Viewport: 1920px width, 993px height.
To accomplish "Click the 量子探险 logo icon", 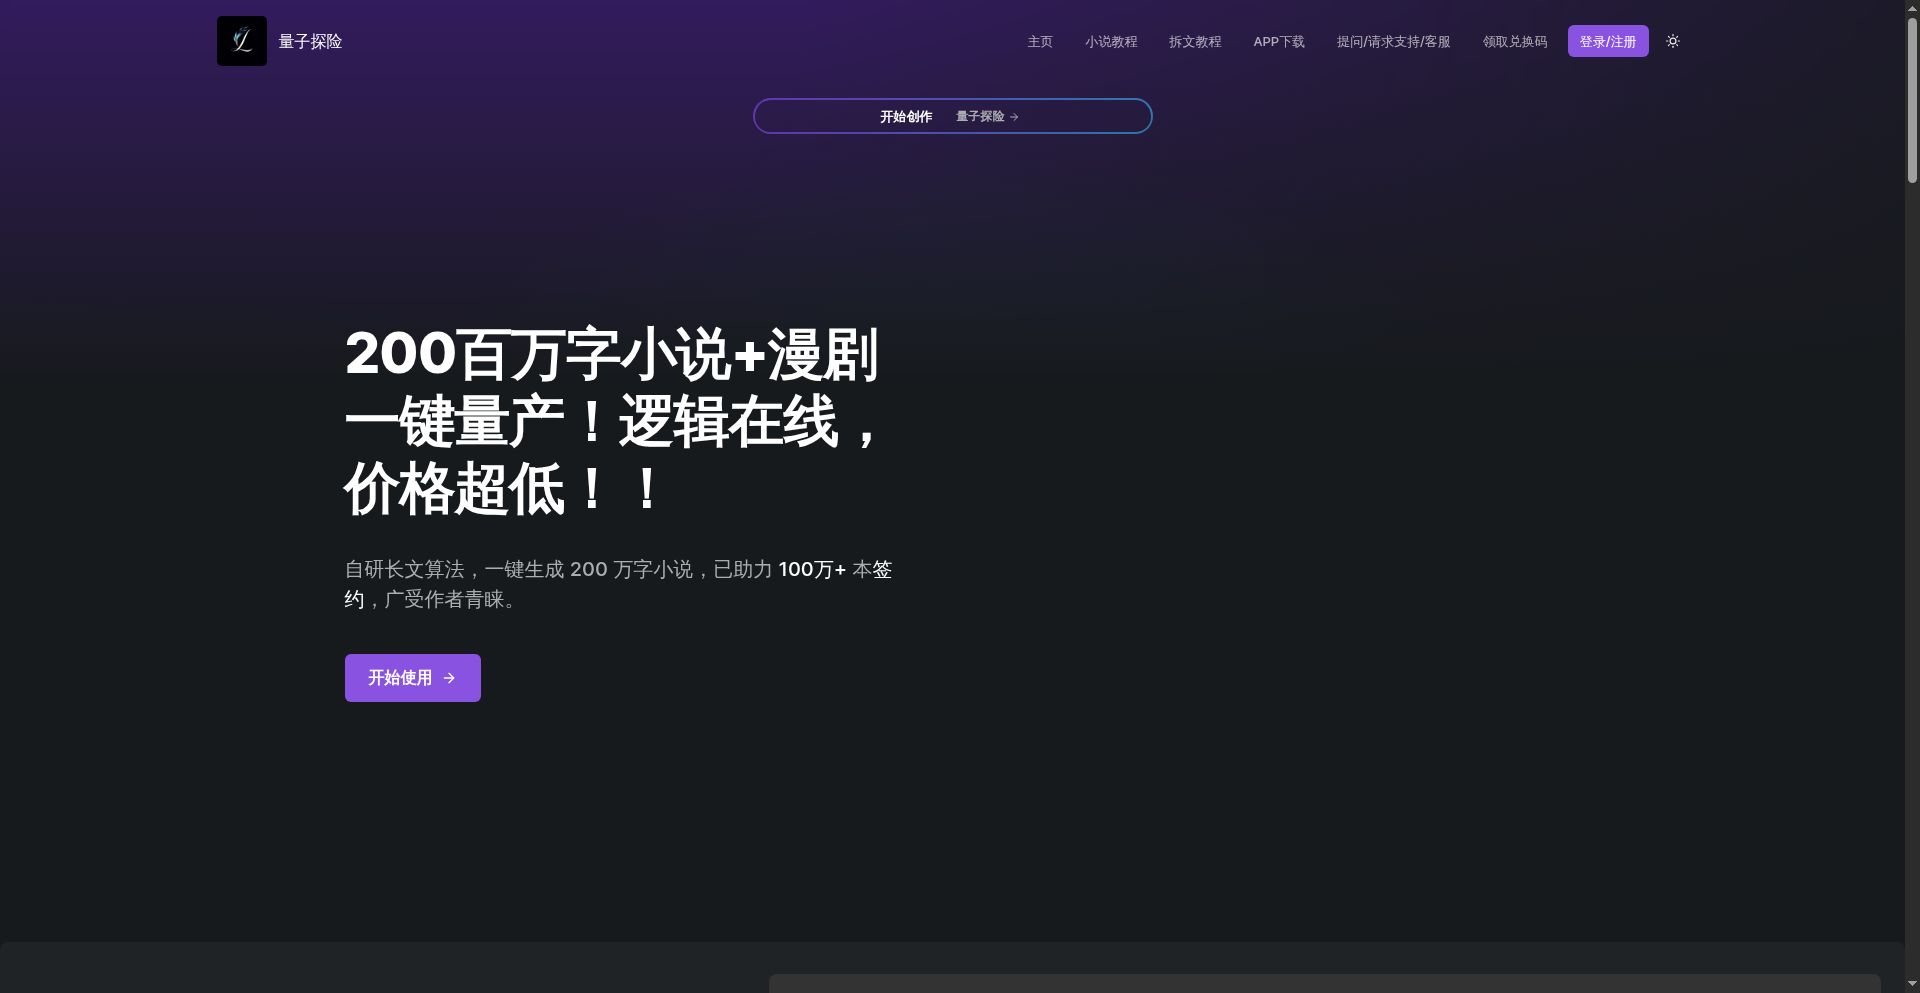I will 240,41.
